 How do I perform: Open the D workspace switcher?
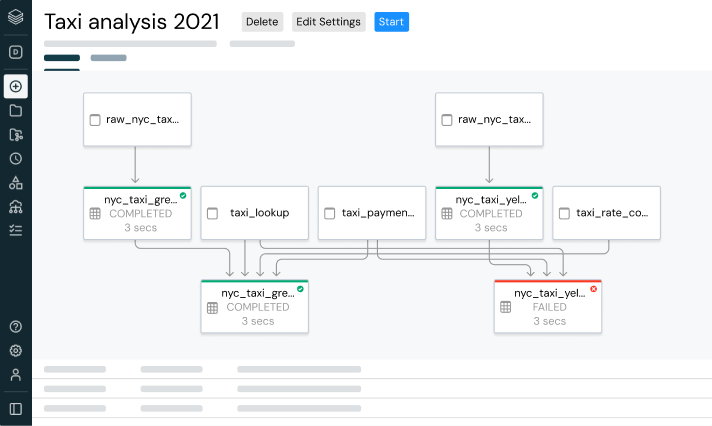pos(15,52)
